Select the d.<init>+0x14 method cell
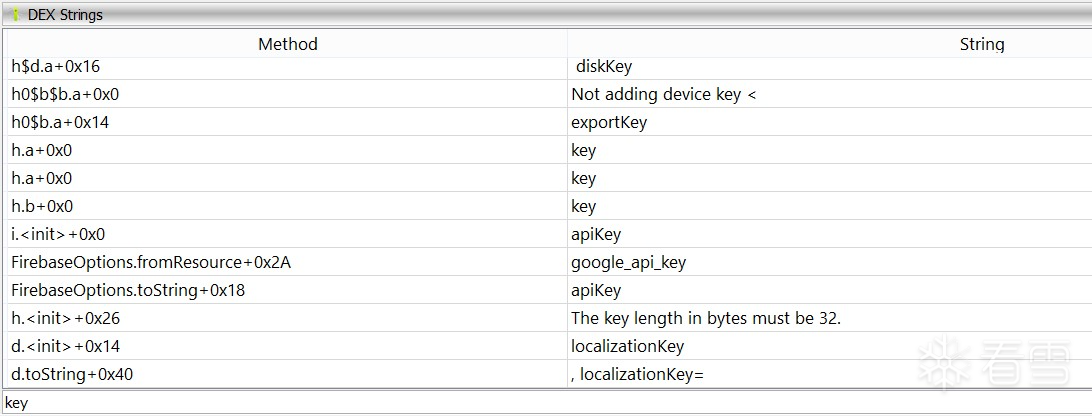Image resolution: width=1092 pixels, height=416 pixels. click(66, 346)
